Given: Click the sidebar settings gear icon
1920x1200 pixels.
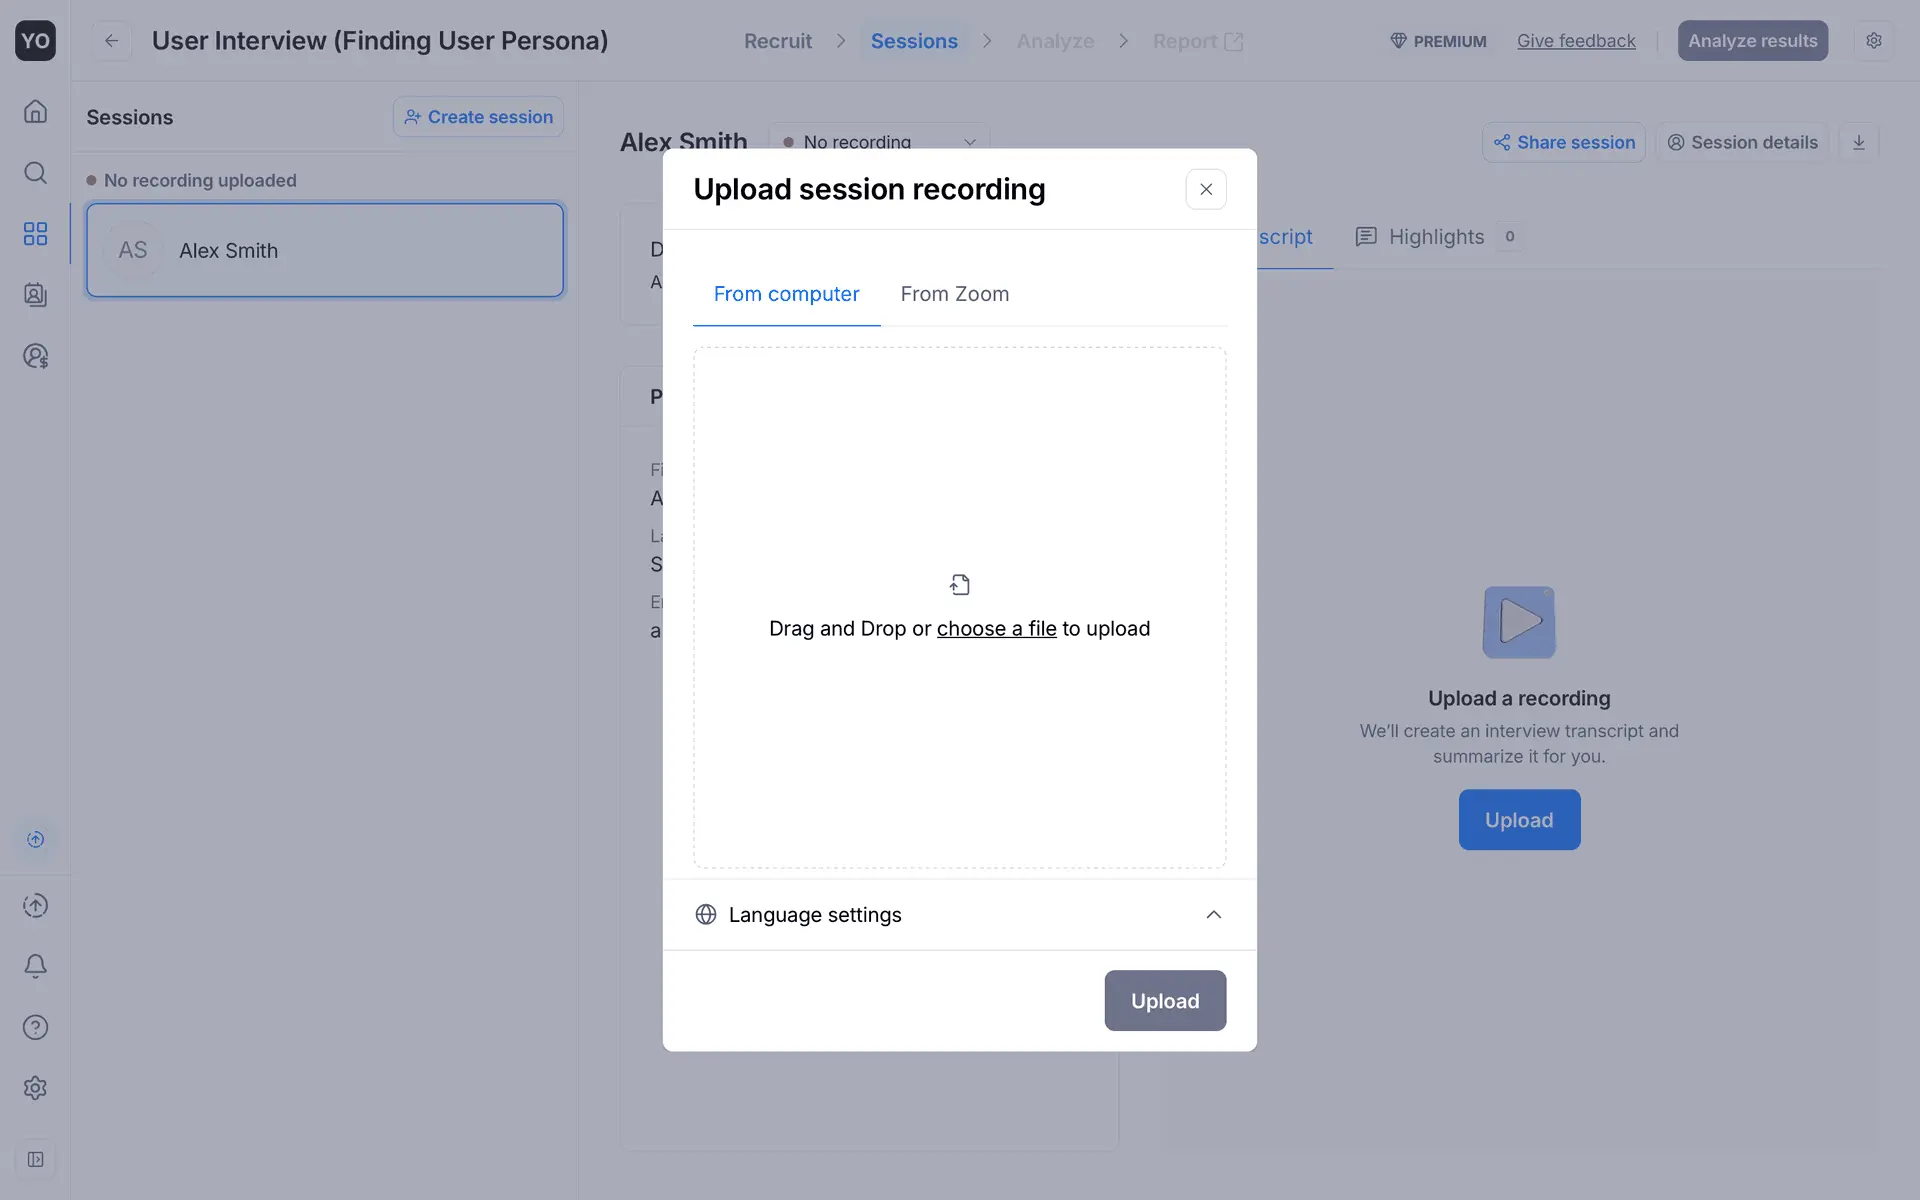Looking at the screenshot, I should [35, 1088].
